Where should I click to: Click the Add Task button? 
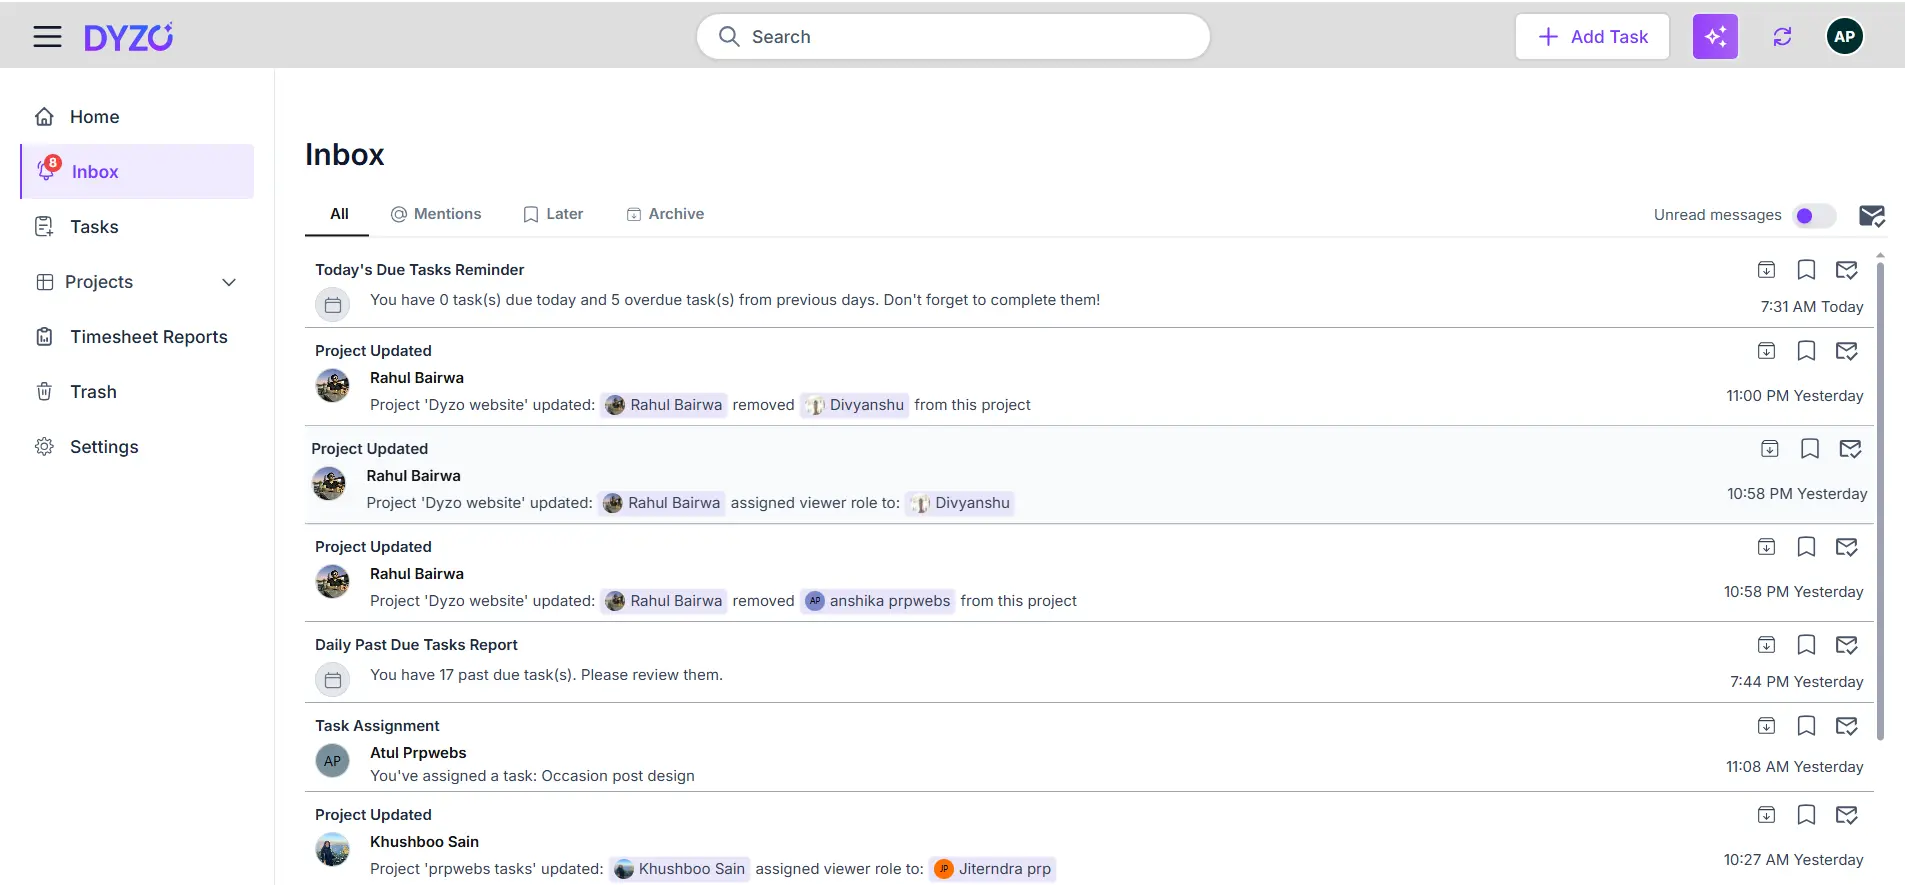[x=1592, y=37]
